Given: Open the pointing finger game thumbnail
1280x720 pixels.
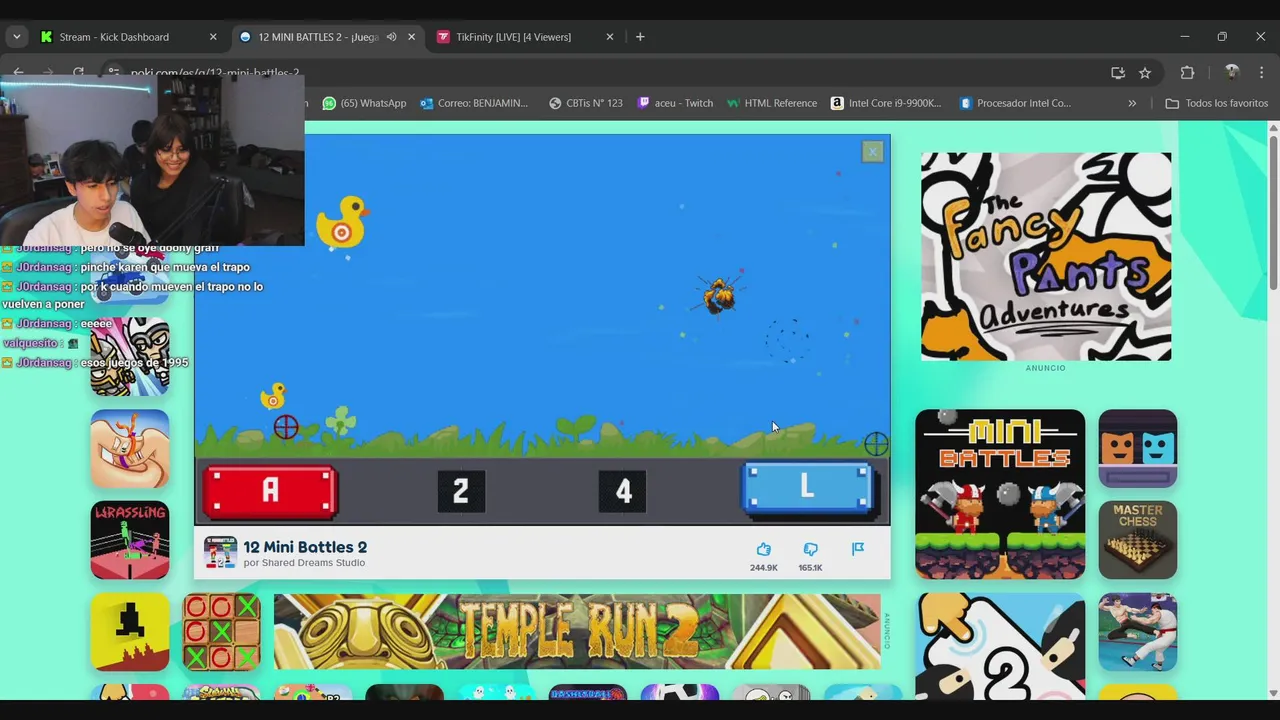Looking at the screenshot, I should [x=1000, y=646].
